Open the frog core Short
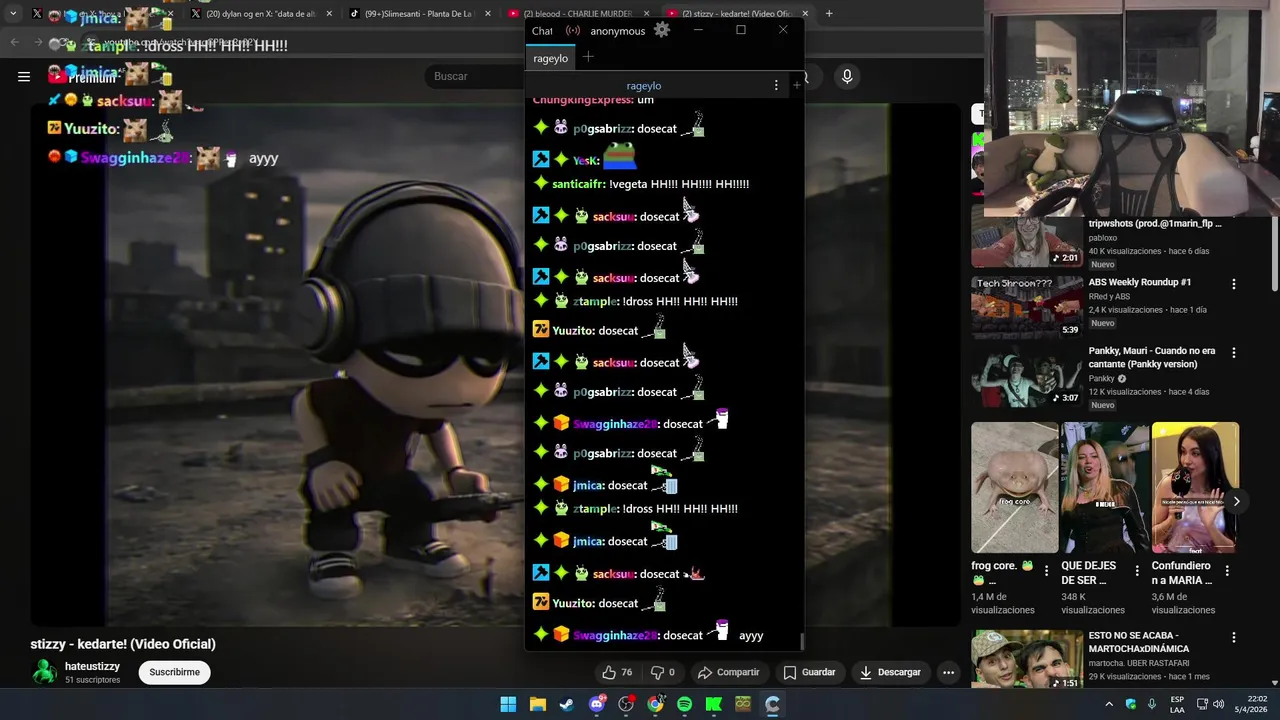 pos(1014,487)
